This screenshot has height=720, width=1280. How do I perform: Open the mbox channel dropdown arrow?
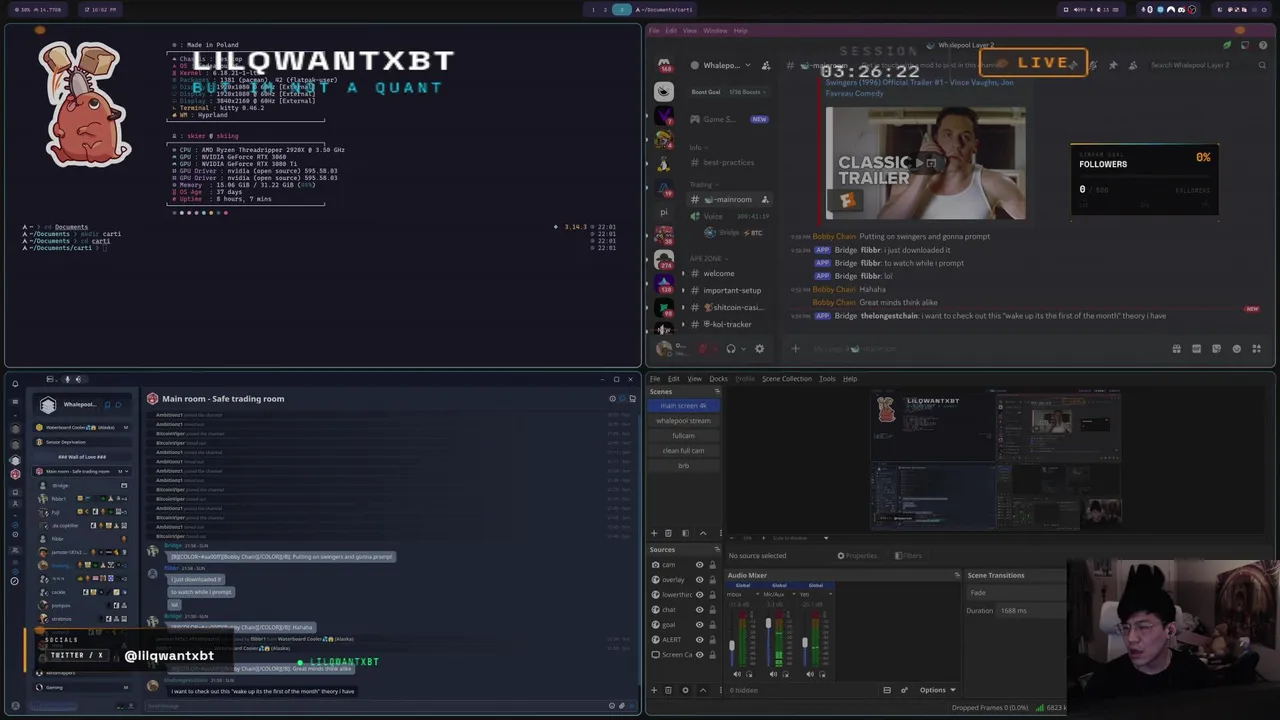[757, 595]
